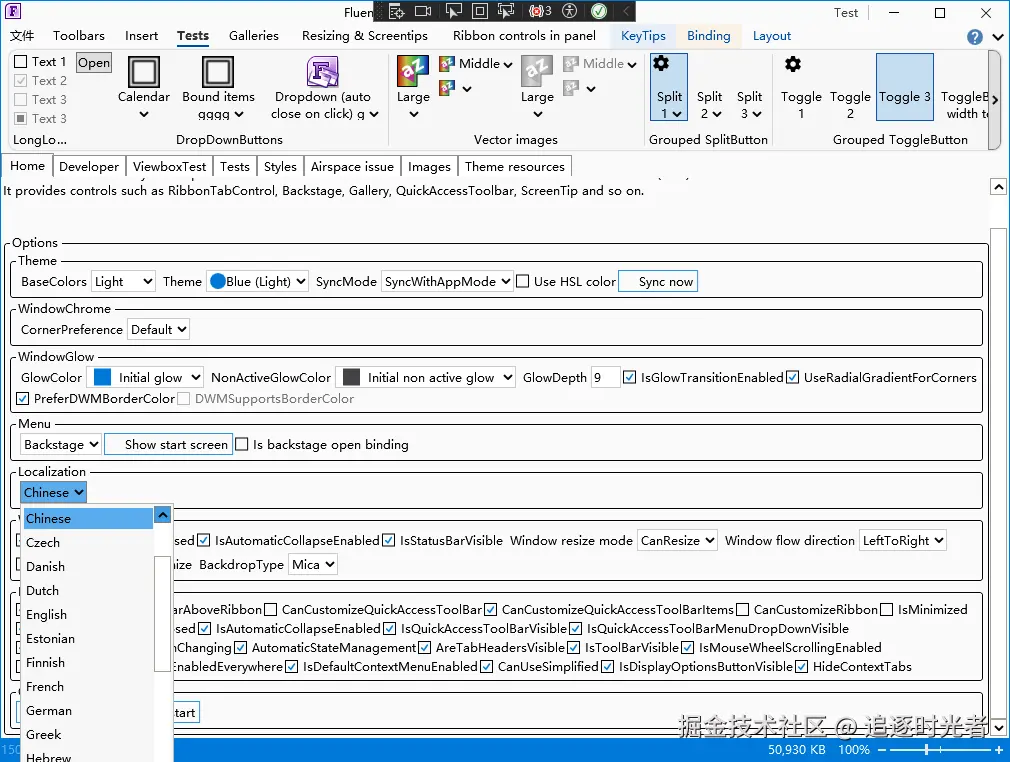The height and width of the screenshot is (762, 1010).
Task: Click the gear icon above Split 1
Action: click(661, 64)
